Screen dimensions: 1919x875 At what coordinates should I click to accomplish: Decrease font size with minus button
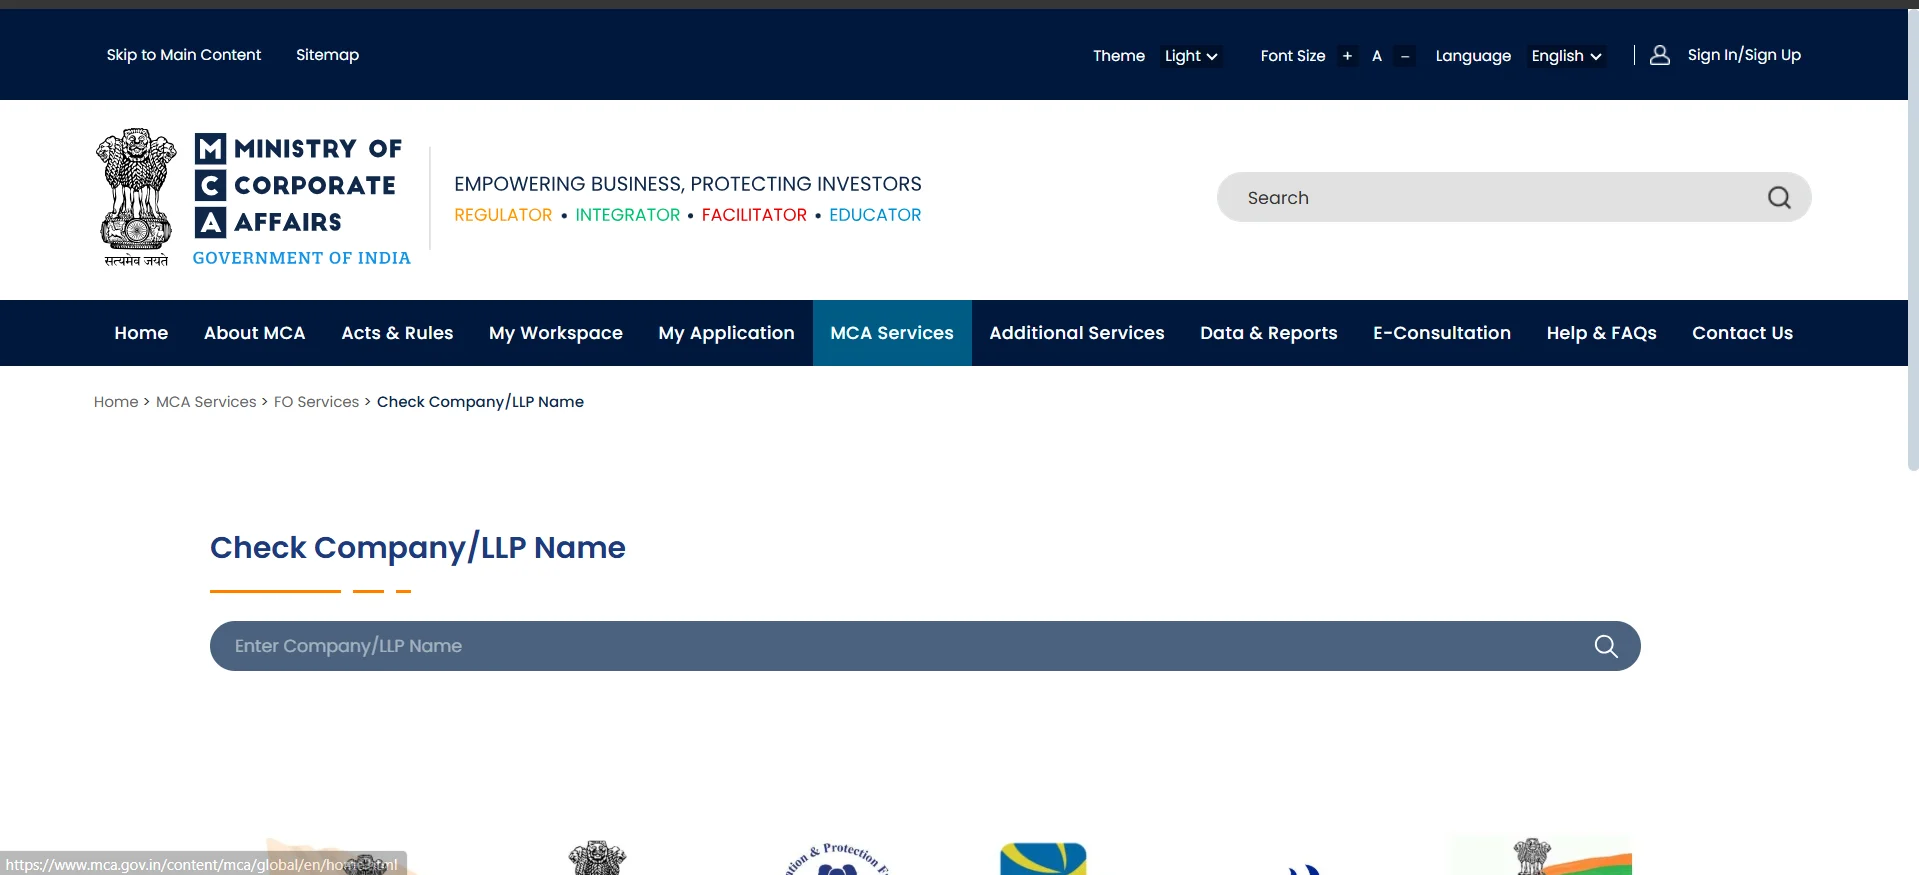click(x=1405, y=56)
